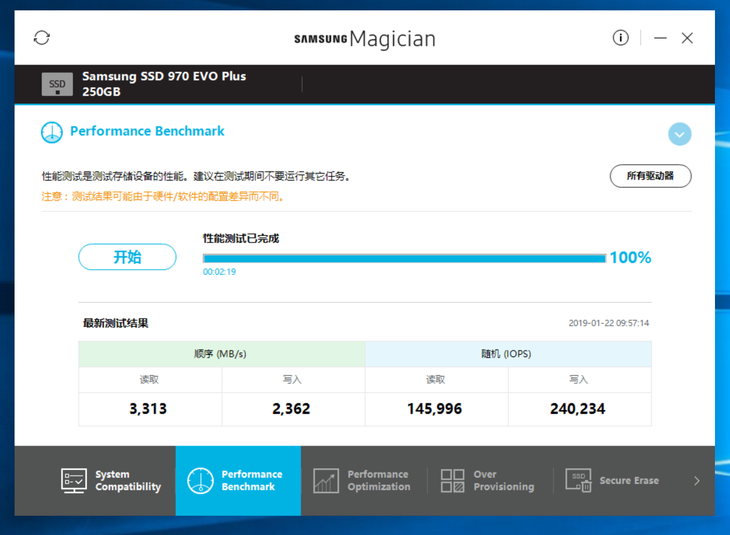730x535 pixels.
Task: Open Over Provisioning tab
Action: (x=490, y=481)
